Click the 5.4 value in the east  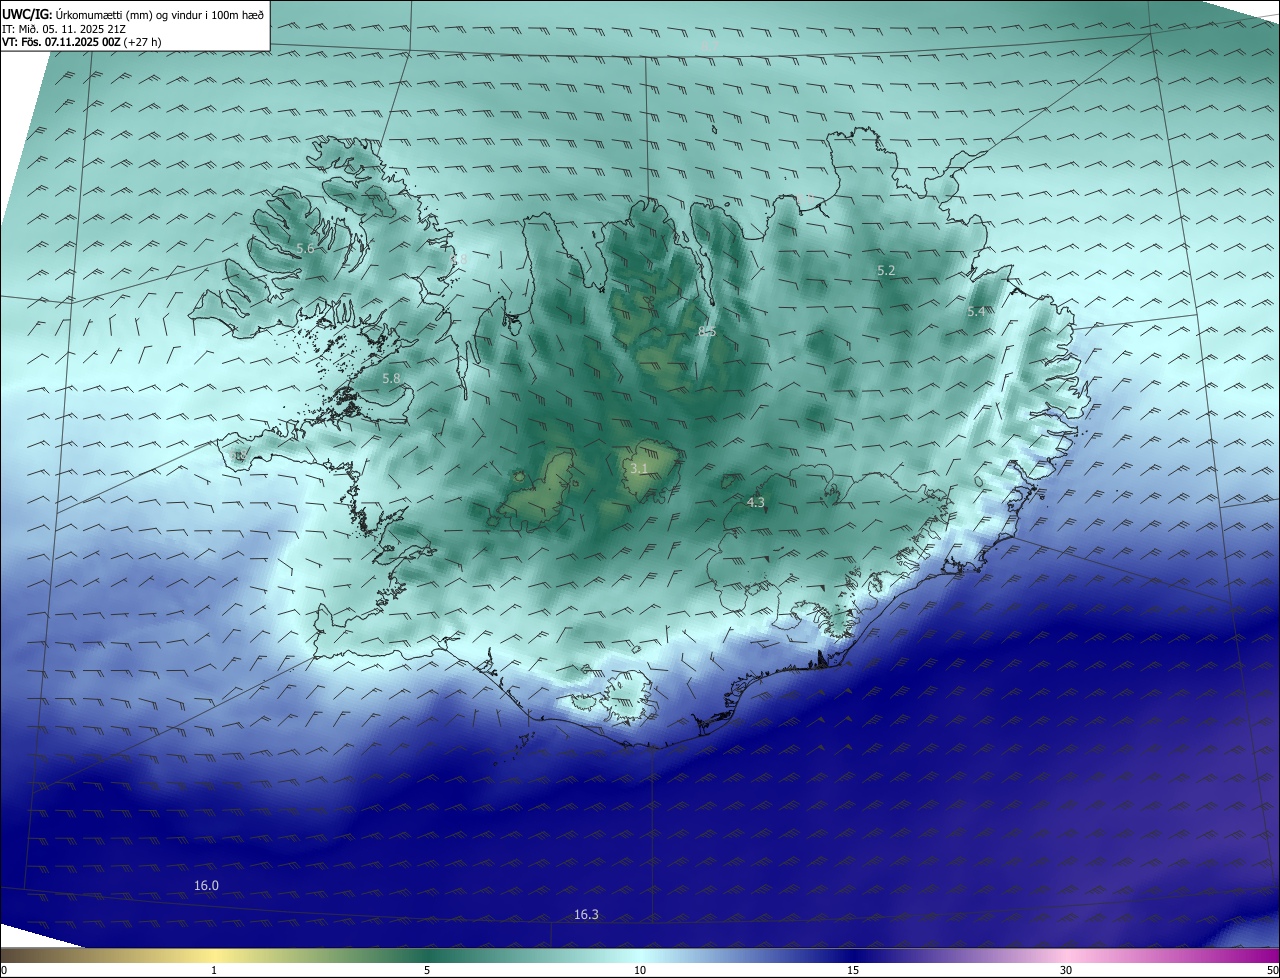976,312
